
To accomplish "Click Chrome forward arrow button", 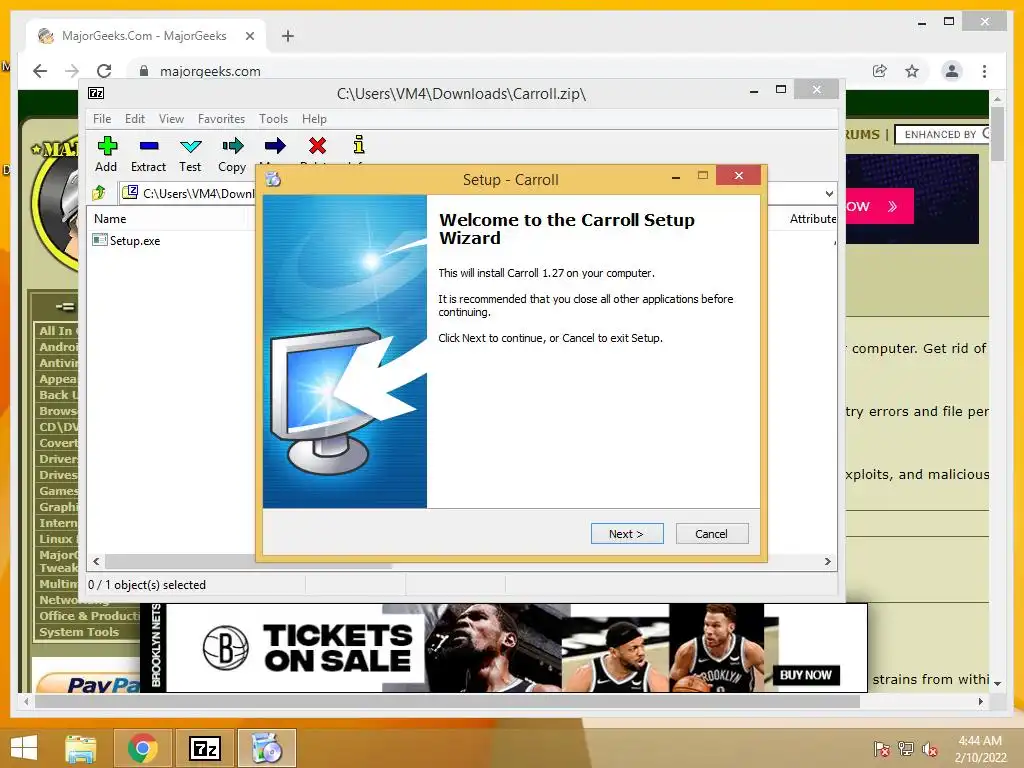I will pos(72,71).
